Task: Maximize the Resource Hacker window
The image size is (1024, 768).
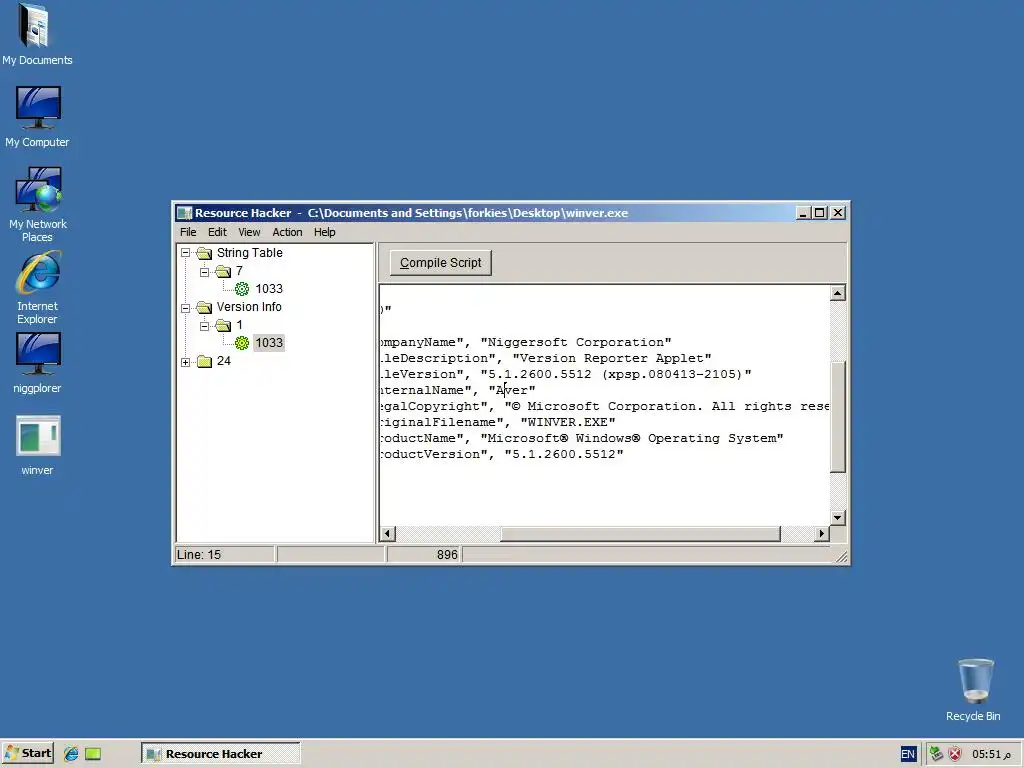Action: pyautogui.click(x=820, y=213)
